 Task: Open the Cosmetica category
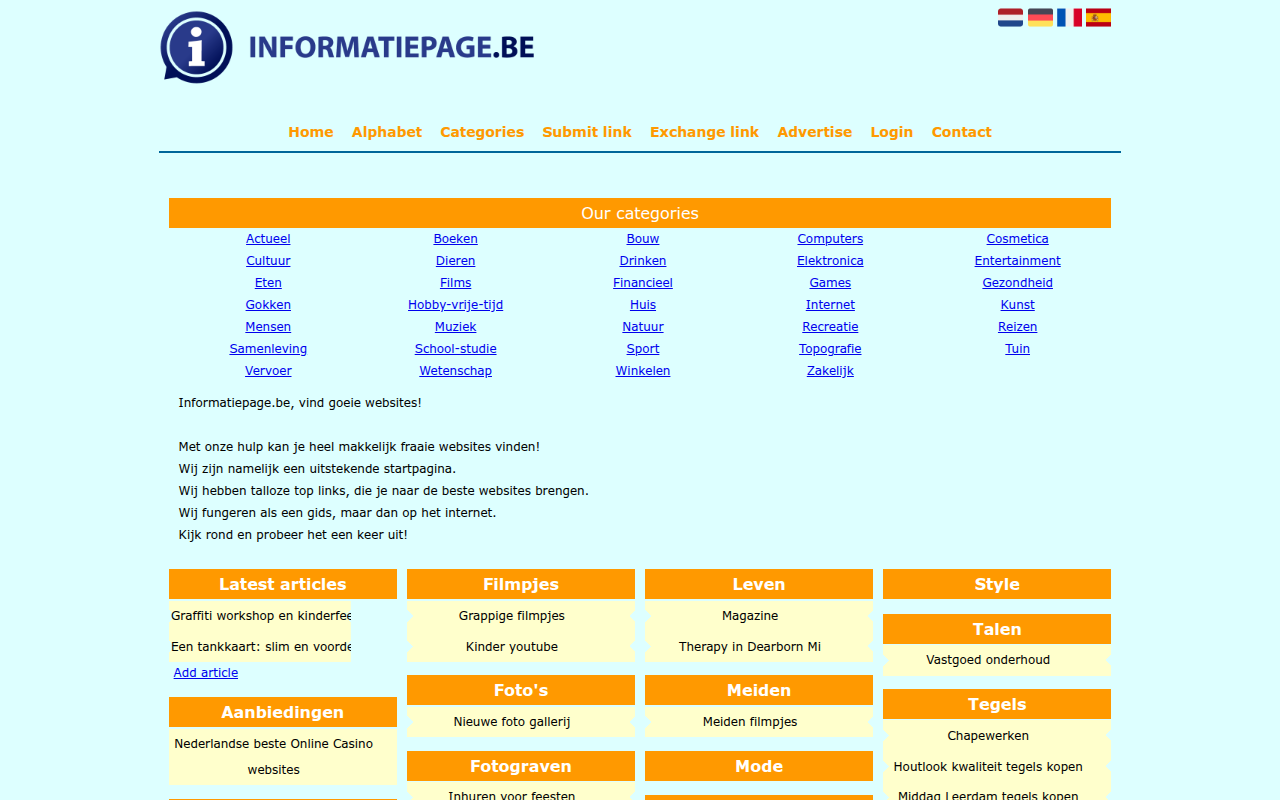(1018, 239)
